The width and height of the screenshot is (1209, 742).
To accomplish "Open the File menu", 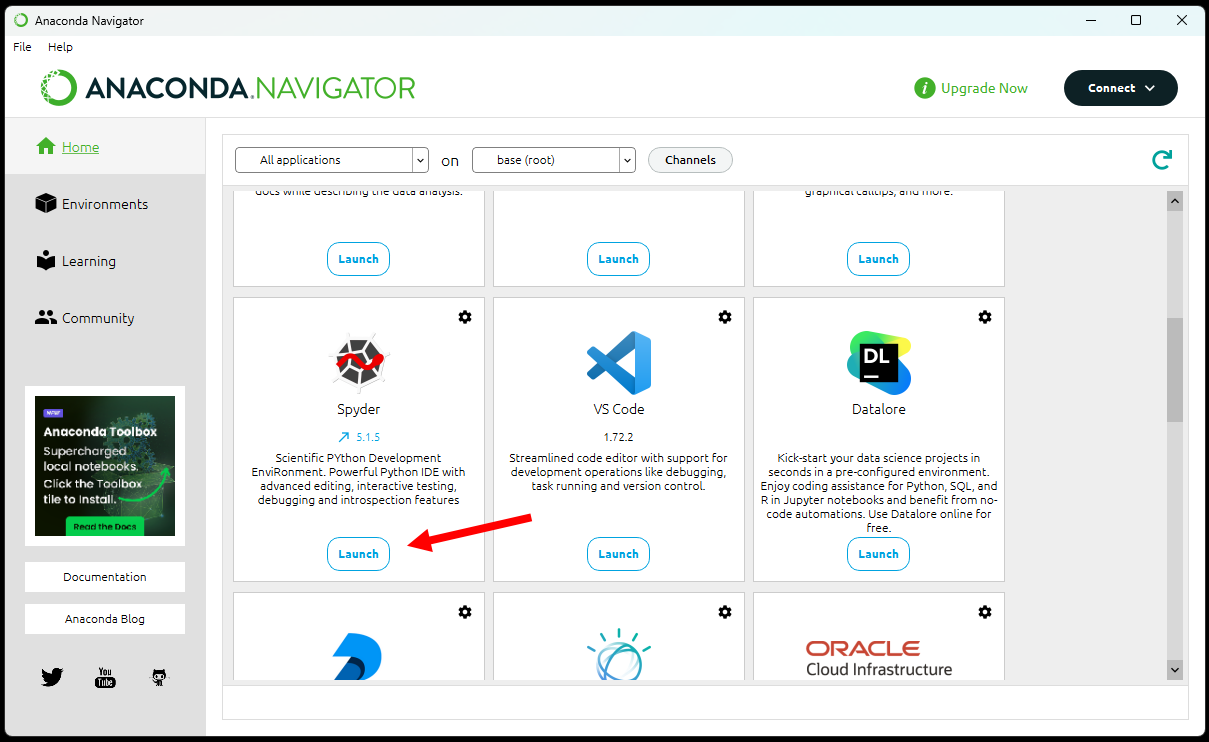I will point(22,47).
